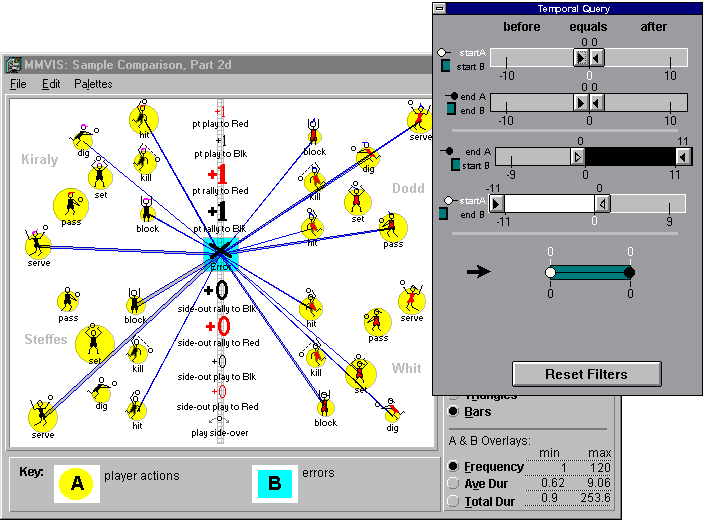Click startA/end B slider's right thumb

click(603, 204)
